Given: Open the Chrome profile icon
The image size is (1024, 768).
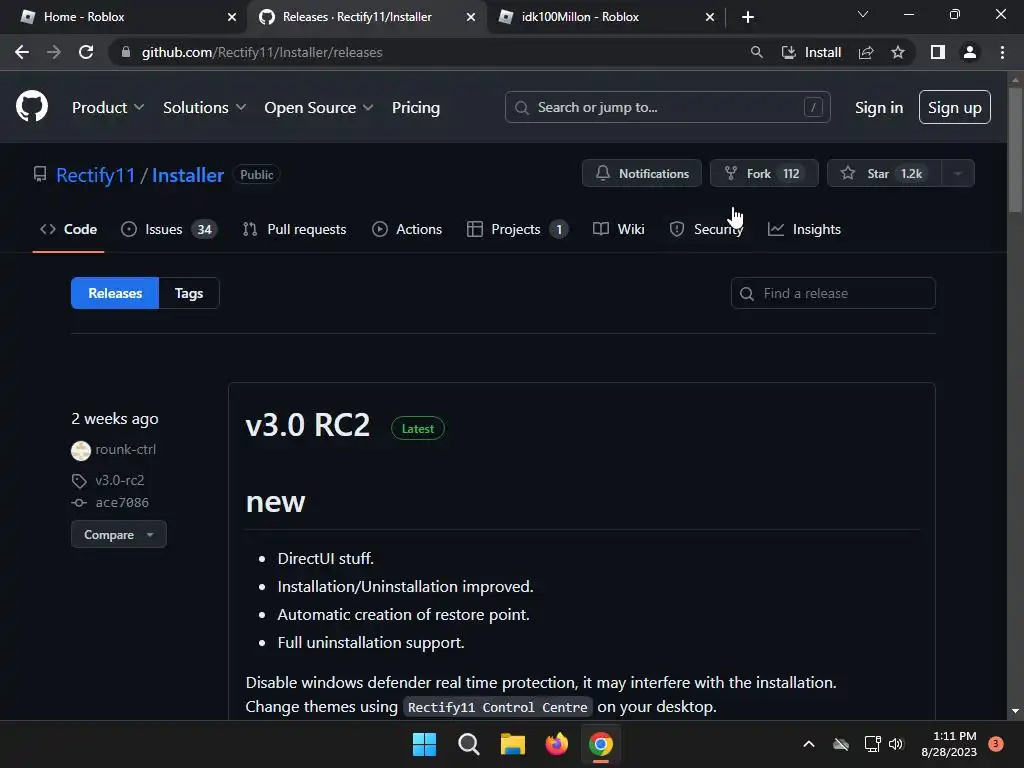Looking at the screenshot, I should pos(970,52).
